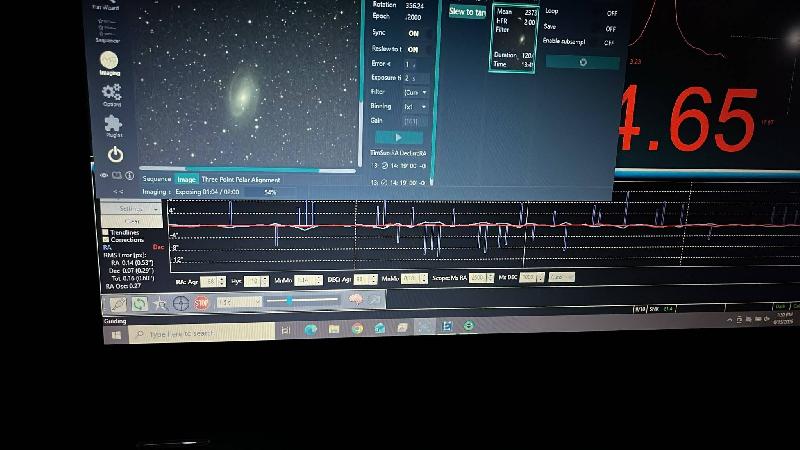Viewport: 800px width, 450px height.
Task: Click the connect equipment icon
Action: 118,304
